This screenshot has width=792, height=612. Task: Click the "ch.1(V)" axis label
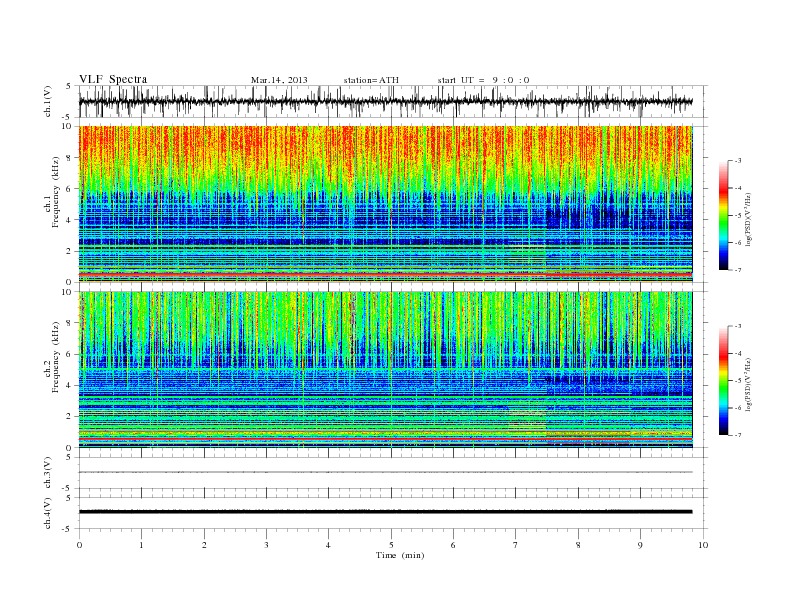tap(48, 101)
